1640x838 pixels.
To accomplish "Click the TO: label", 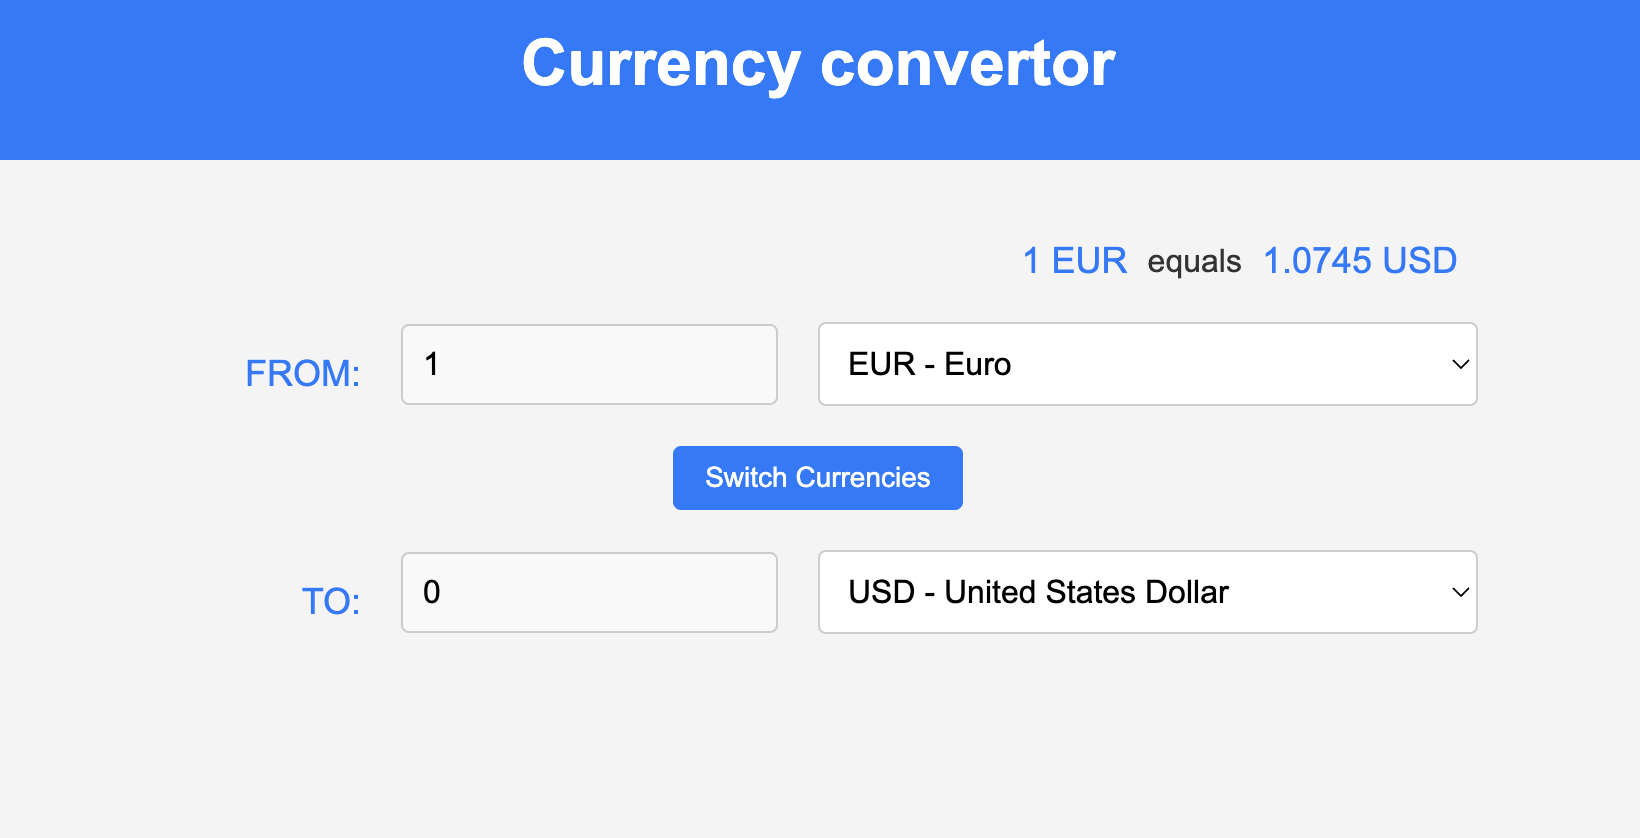I will click(x=331, y=601).
